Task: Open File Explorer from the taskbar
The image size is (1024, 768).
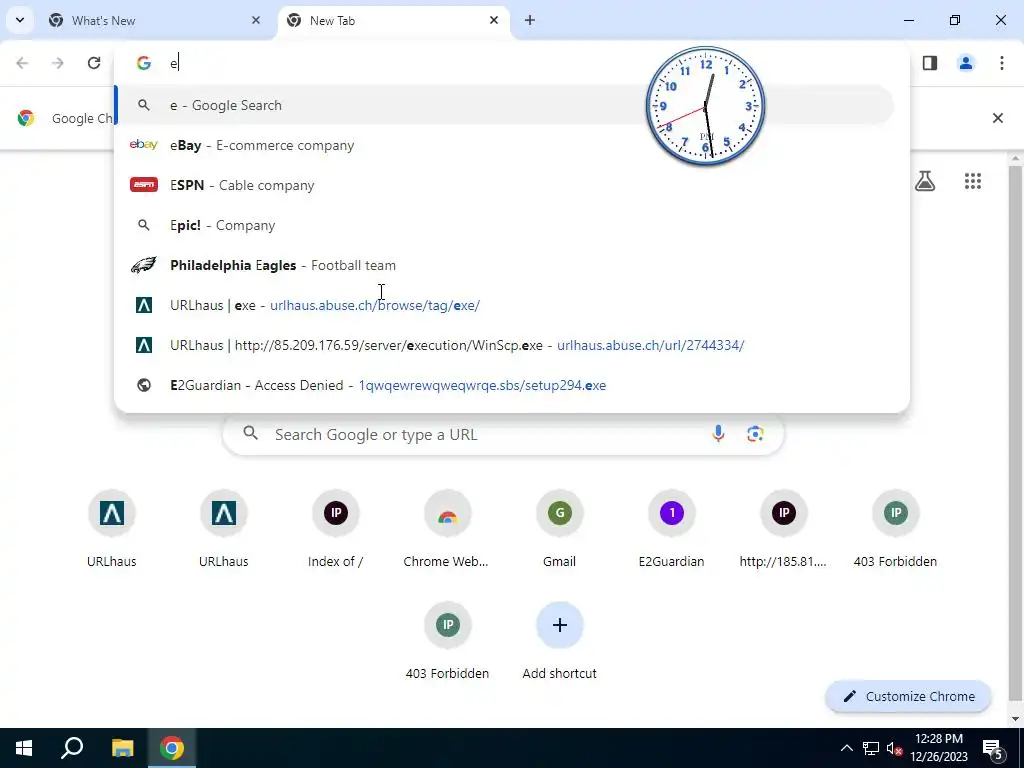Action: point(122,748)
